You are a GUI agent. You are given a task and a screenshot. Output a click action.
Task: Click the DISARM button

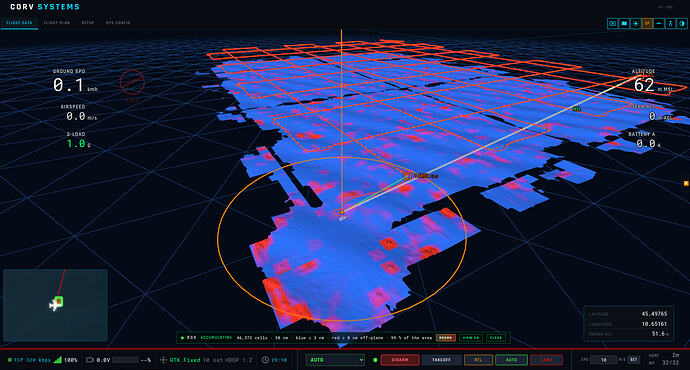click(400, 360)
